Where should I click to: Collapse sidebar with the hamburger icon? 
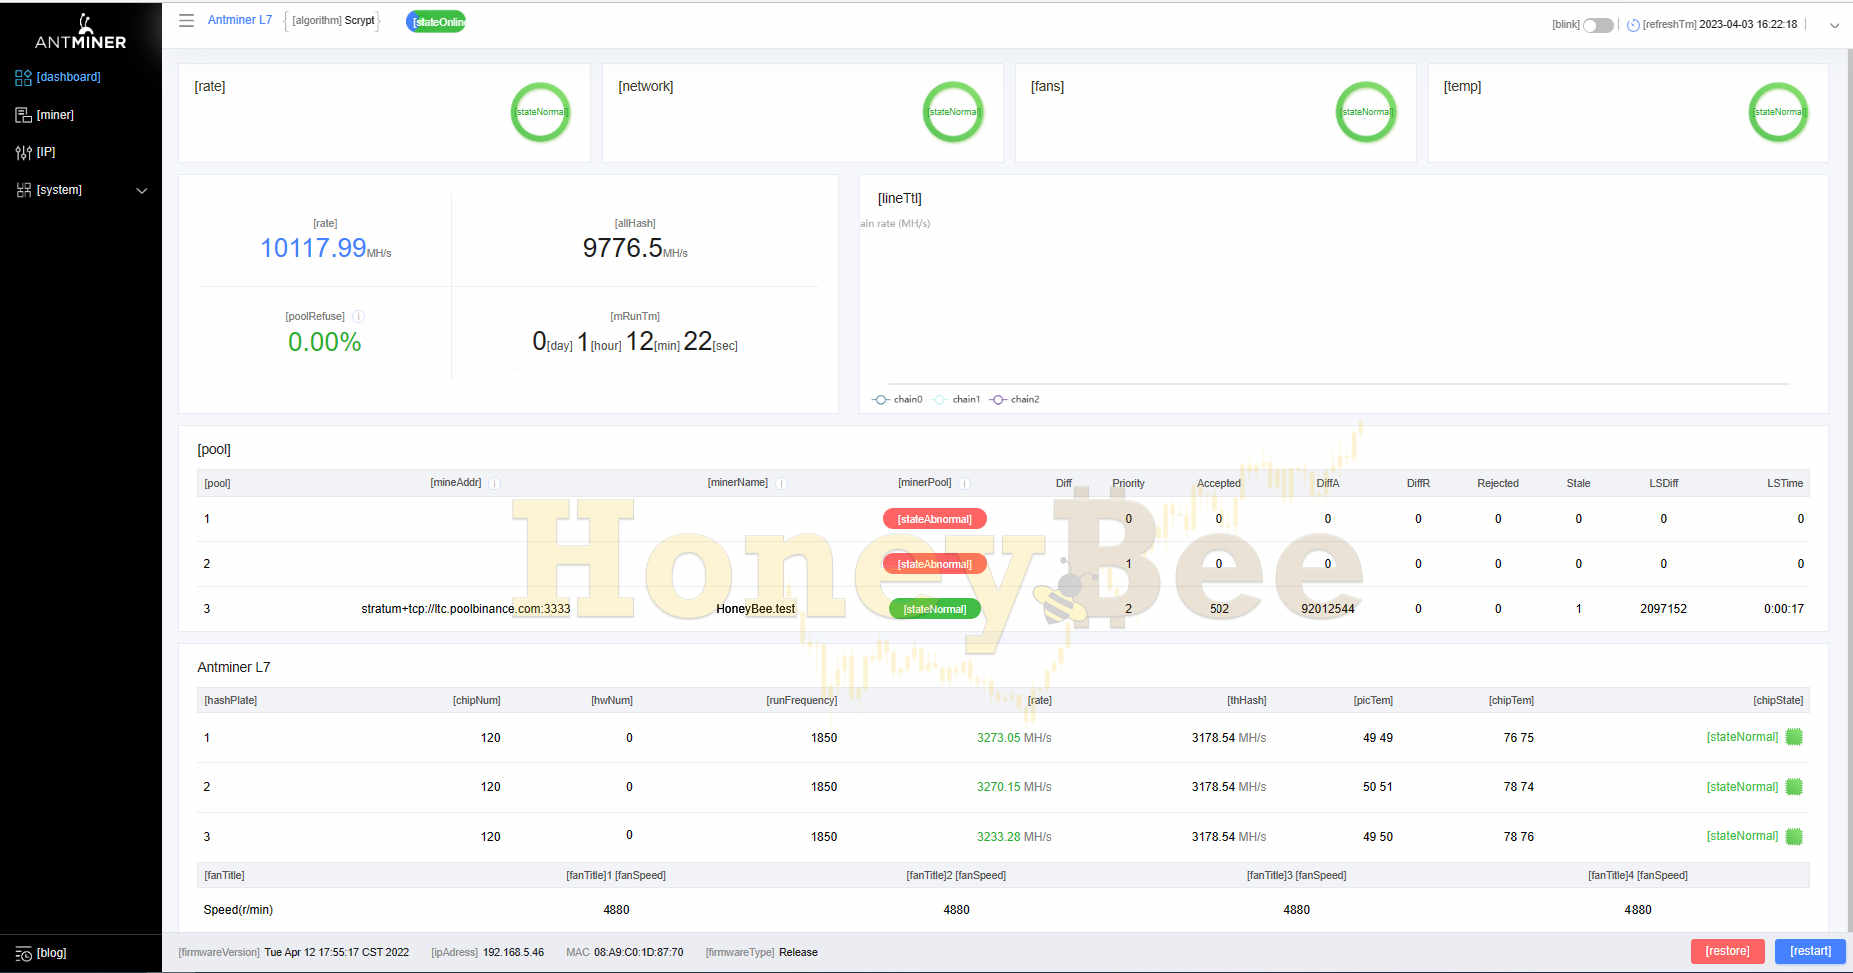coord(186,20)
